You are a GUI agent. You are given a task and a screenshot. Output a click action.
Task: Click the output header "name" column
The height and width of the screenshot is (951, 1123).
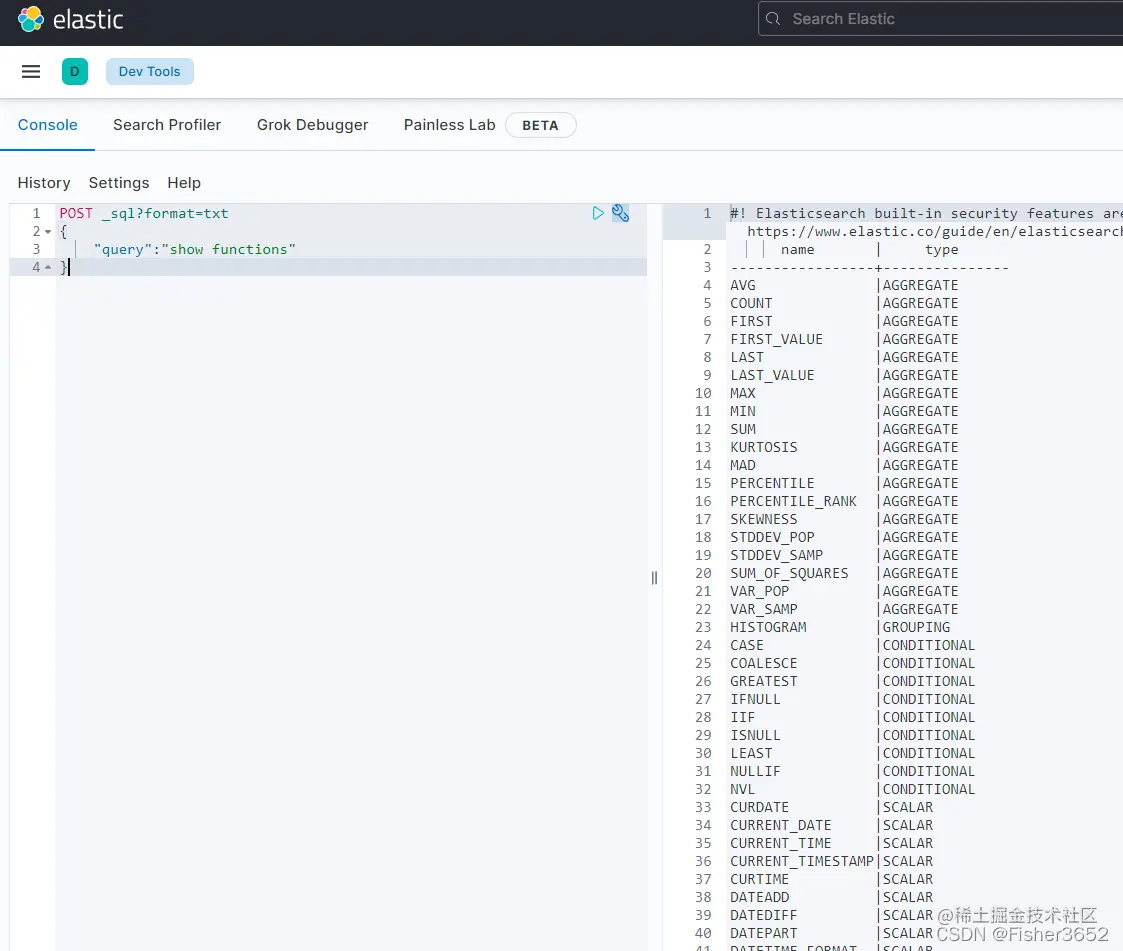click(797, 249)
